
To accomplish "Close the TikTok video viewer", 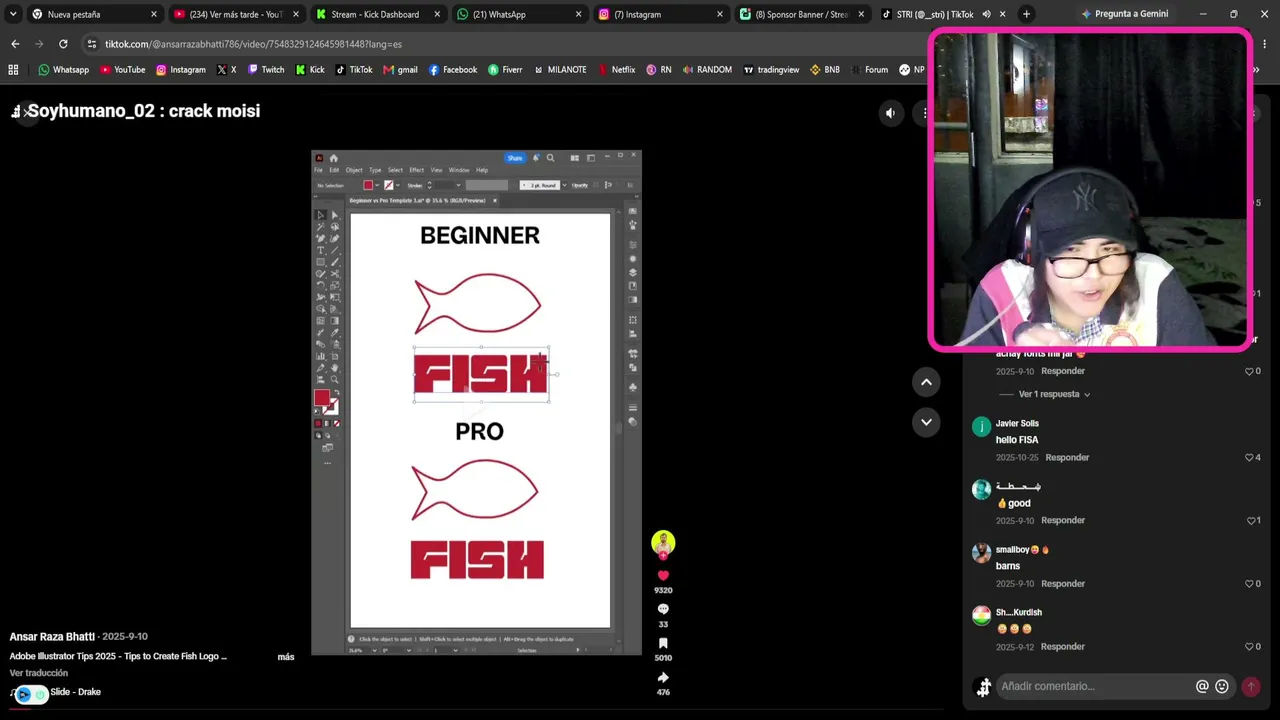I will tap(25, 111).
